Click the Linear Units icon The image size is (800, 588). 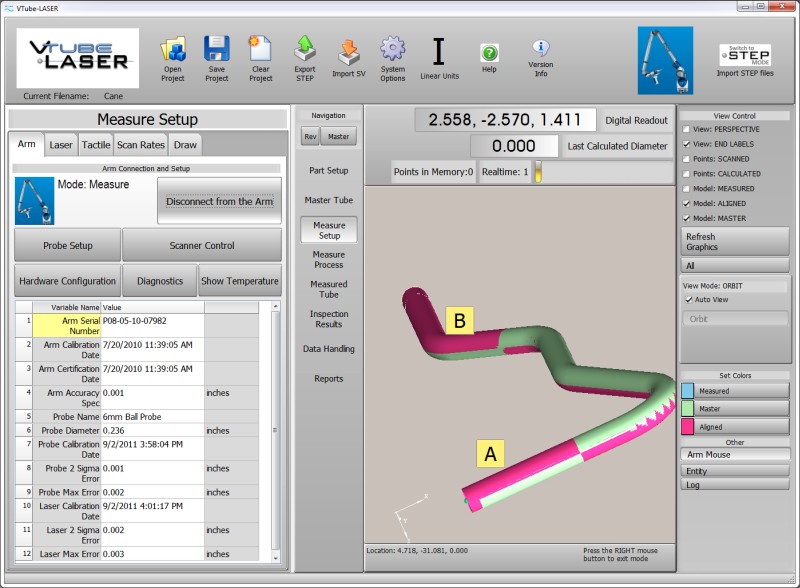[x=439, y=52]
